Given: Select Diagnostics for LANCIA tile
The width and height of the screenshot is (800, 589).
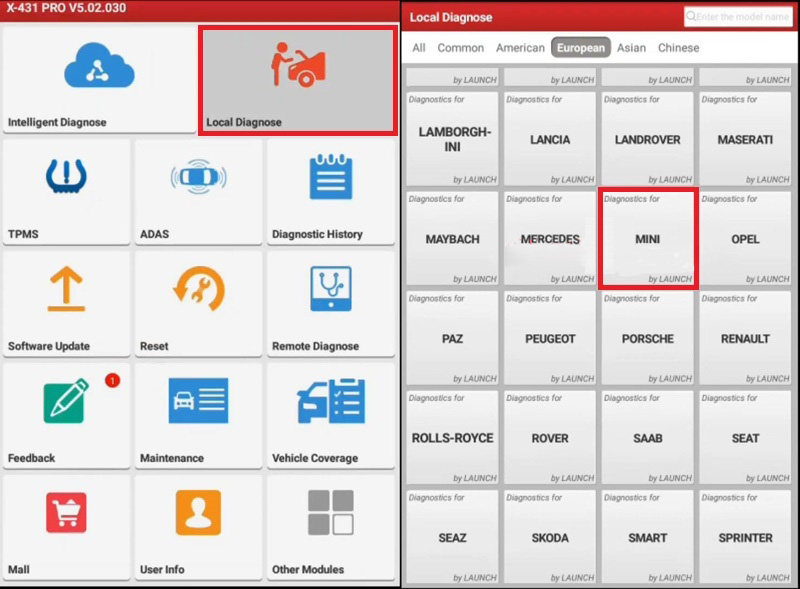Looking at the screenshot, I should (x=550, y=139).
